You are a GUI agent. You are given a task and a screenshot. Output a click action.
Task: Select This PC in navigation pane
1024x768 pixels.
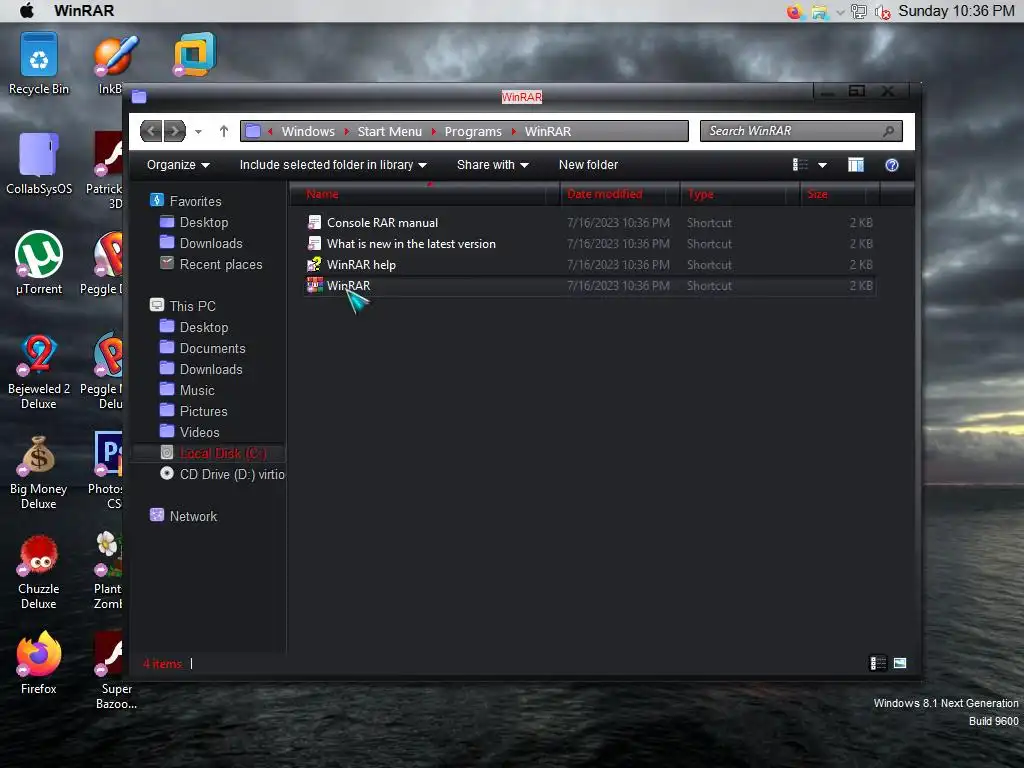[193, 306]
